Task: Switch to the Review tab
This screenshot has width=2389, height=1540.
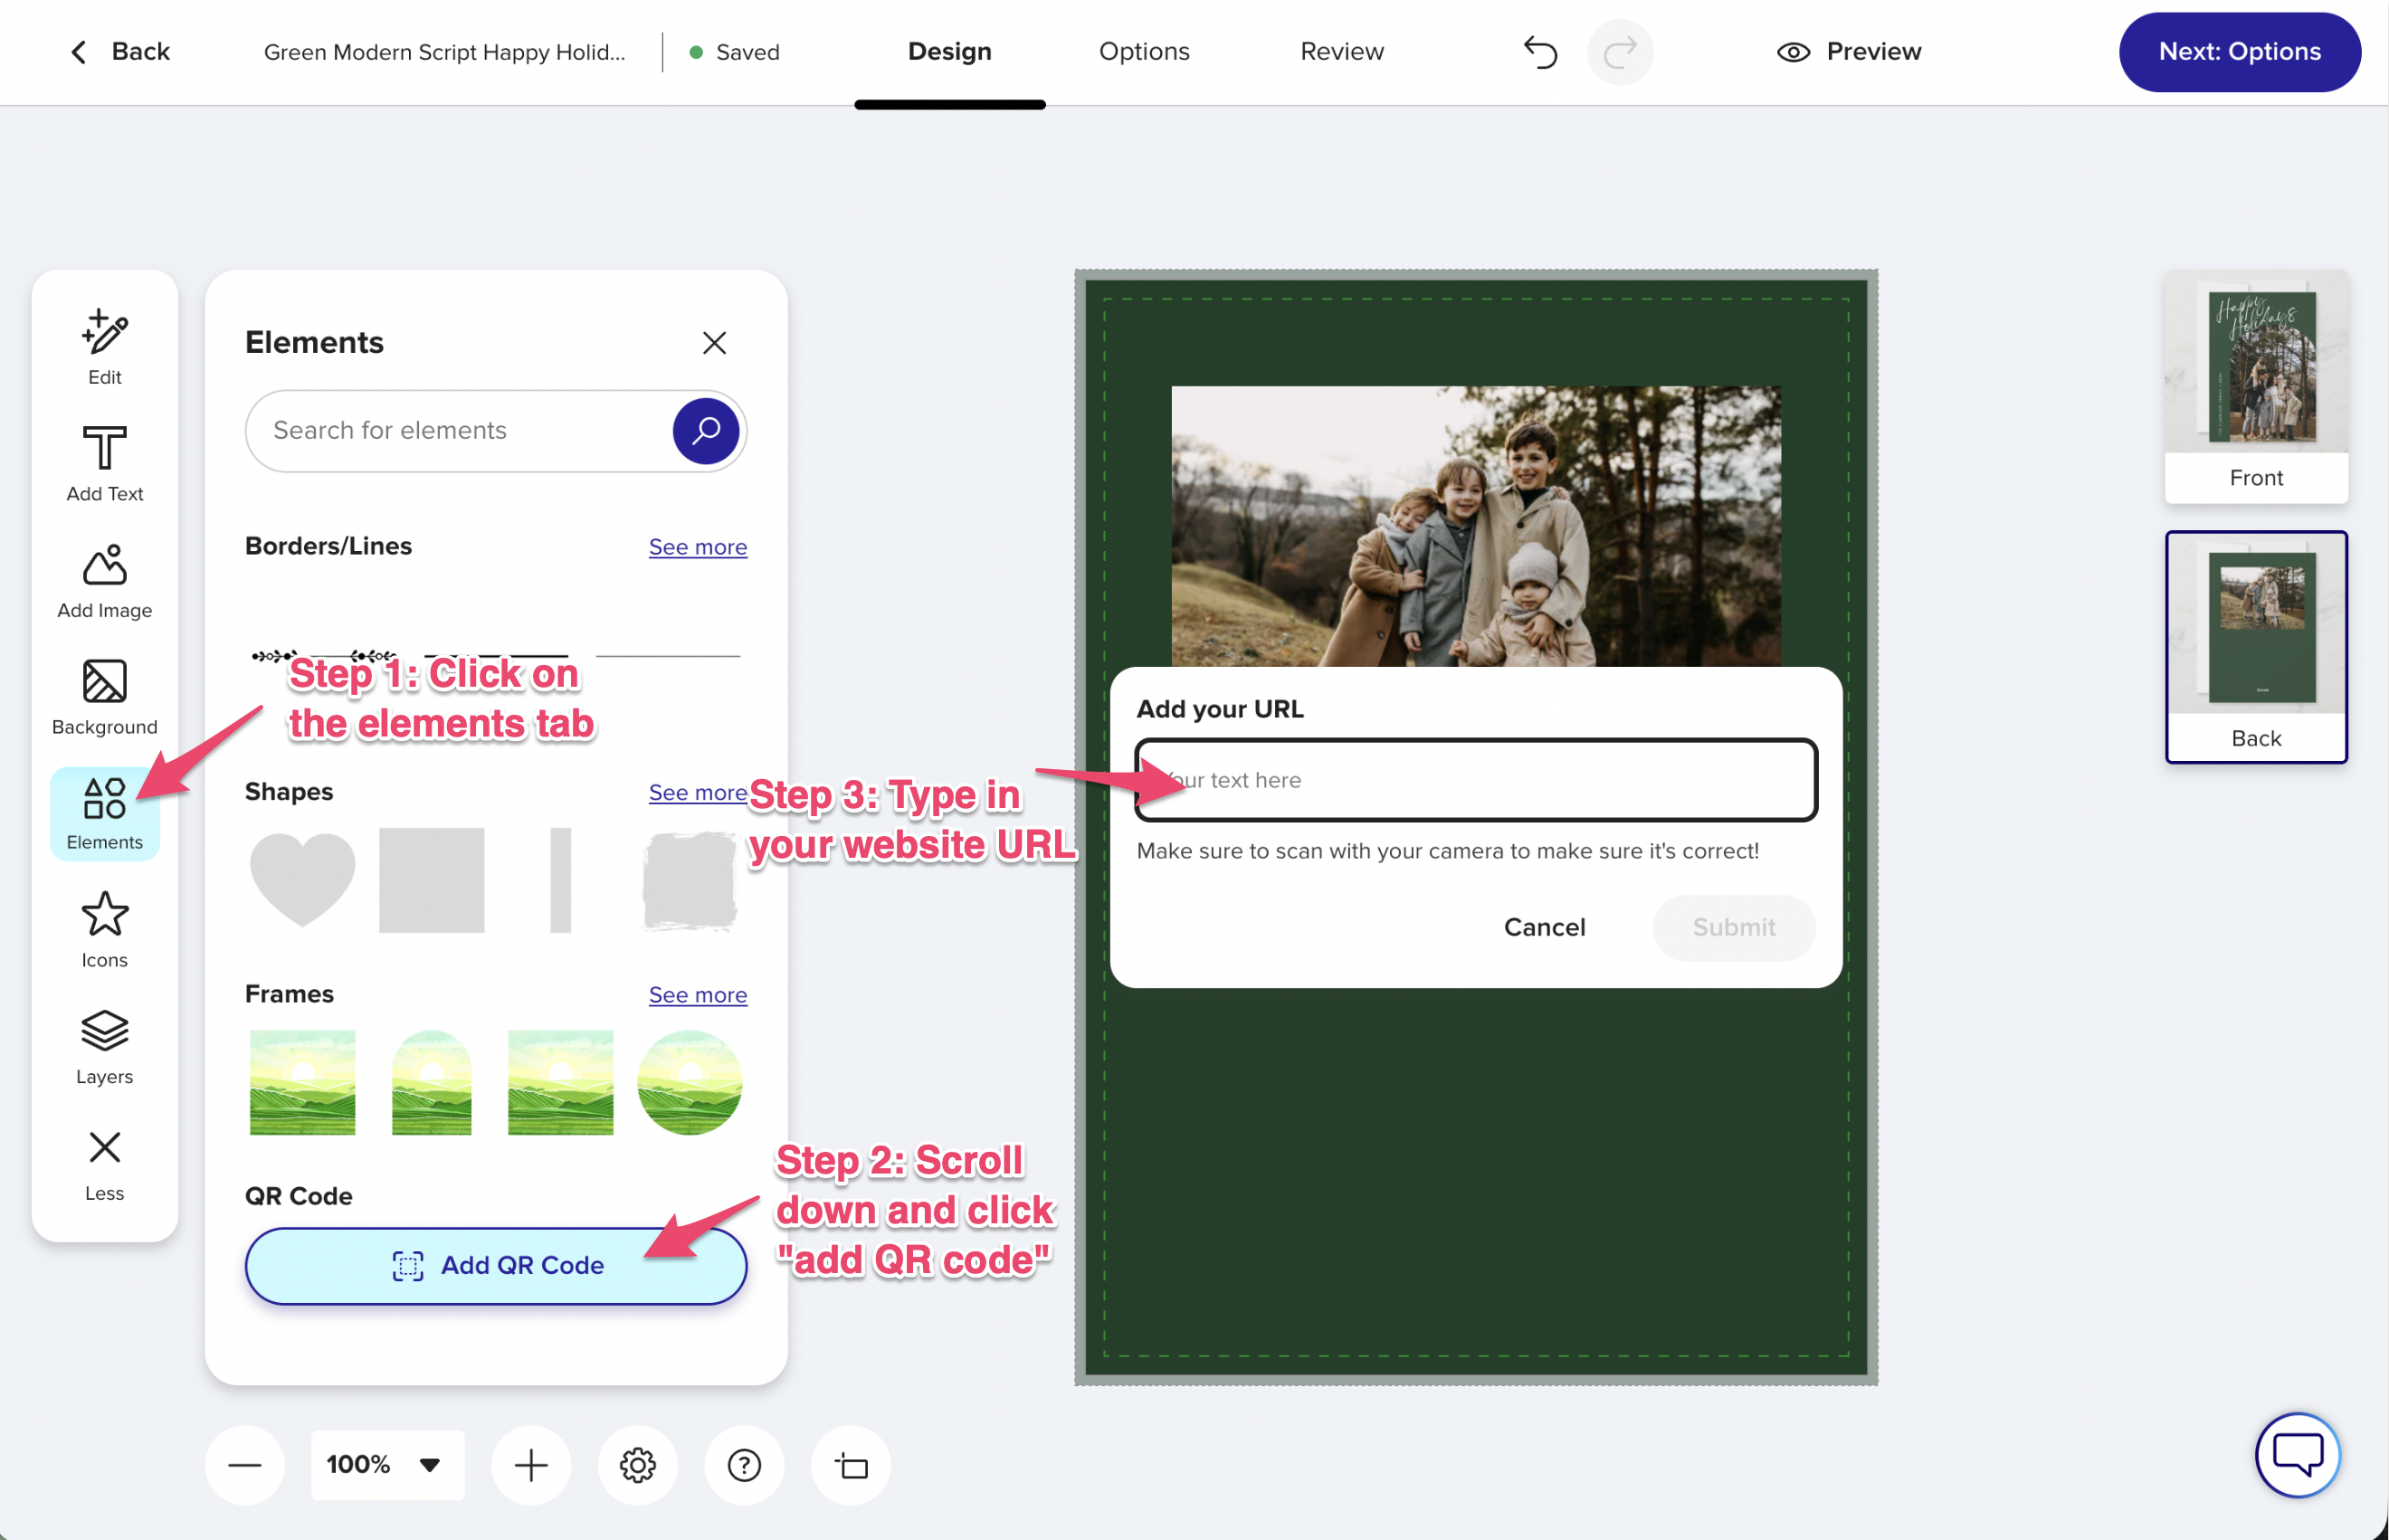Action: (1341, 52)
